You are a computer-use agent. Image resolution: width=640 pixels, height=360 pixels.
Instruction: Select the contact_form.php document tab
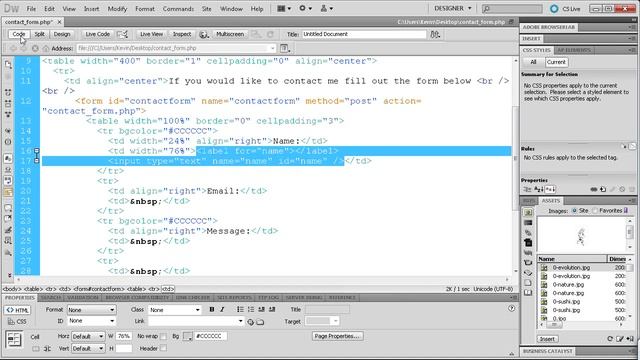point(29,22)
